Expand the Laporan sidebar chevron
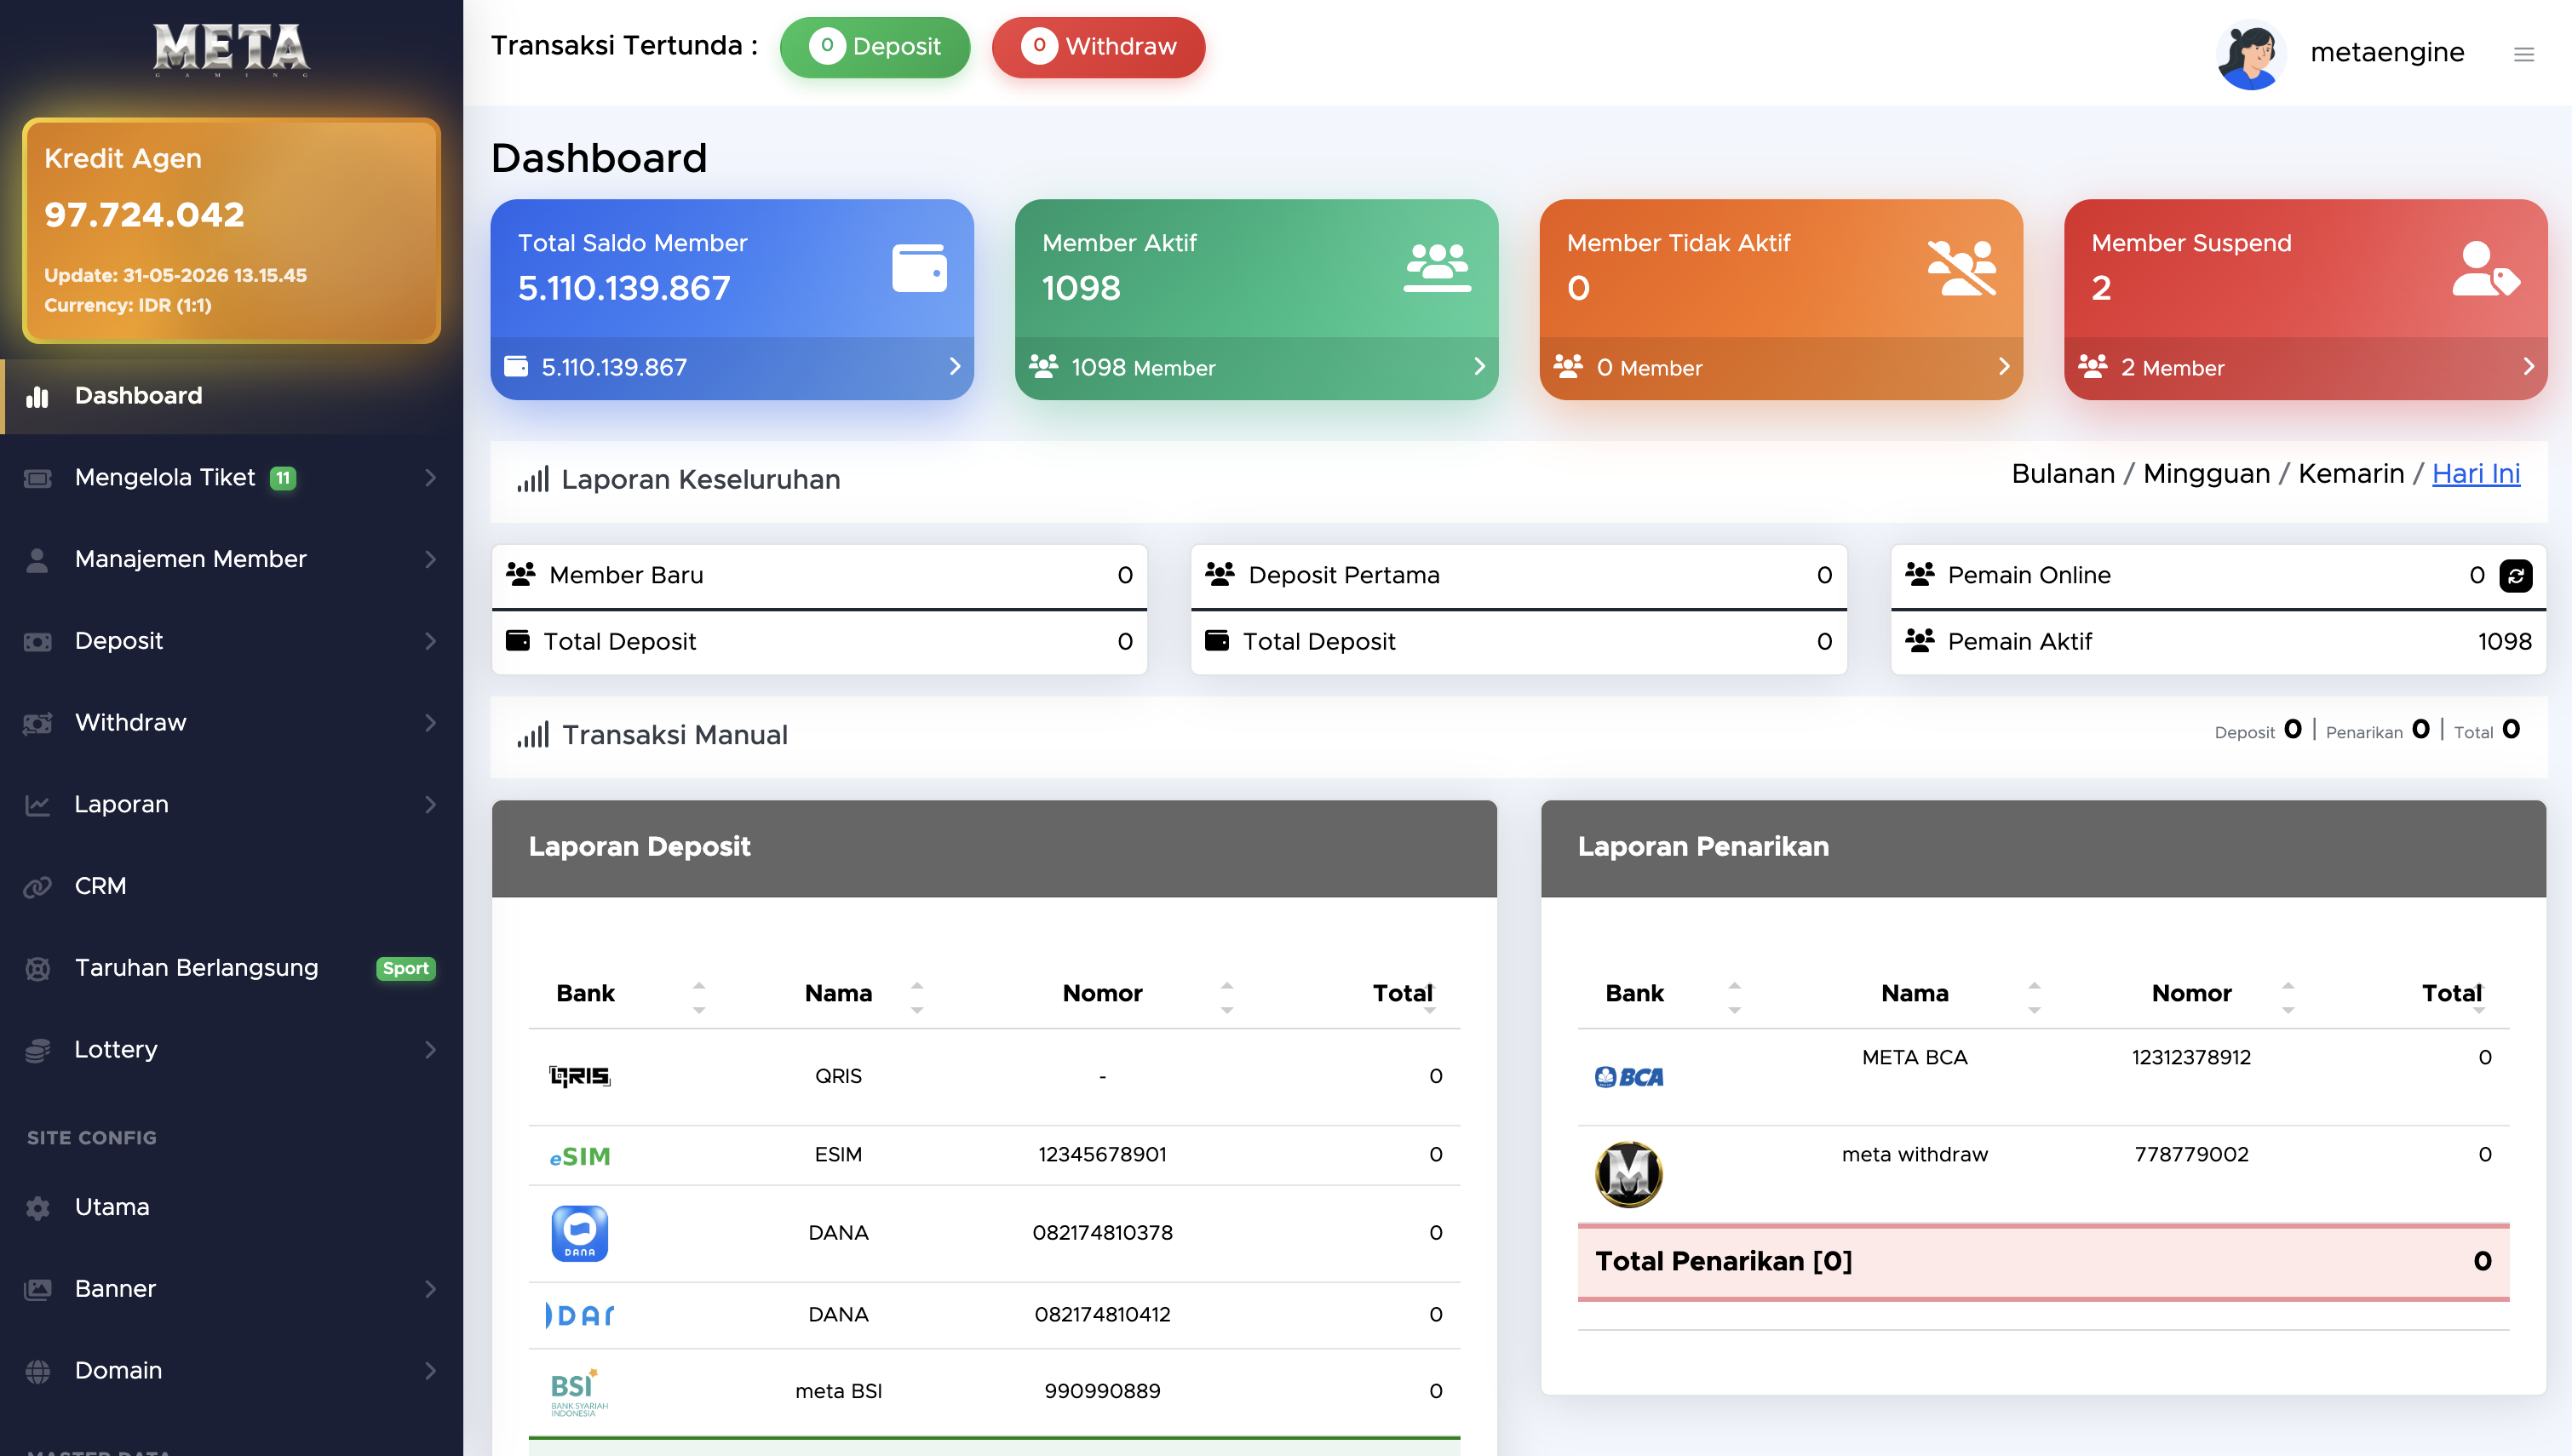Viewport: 2572px width, 1456px height. (430, 805)
